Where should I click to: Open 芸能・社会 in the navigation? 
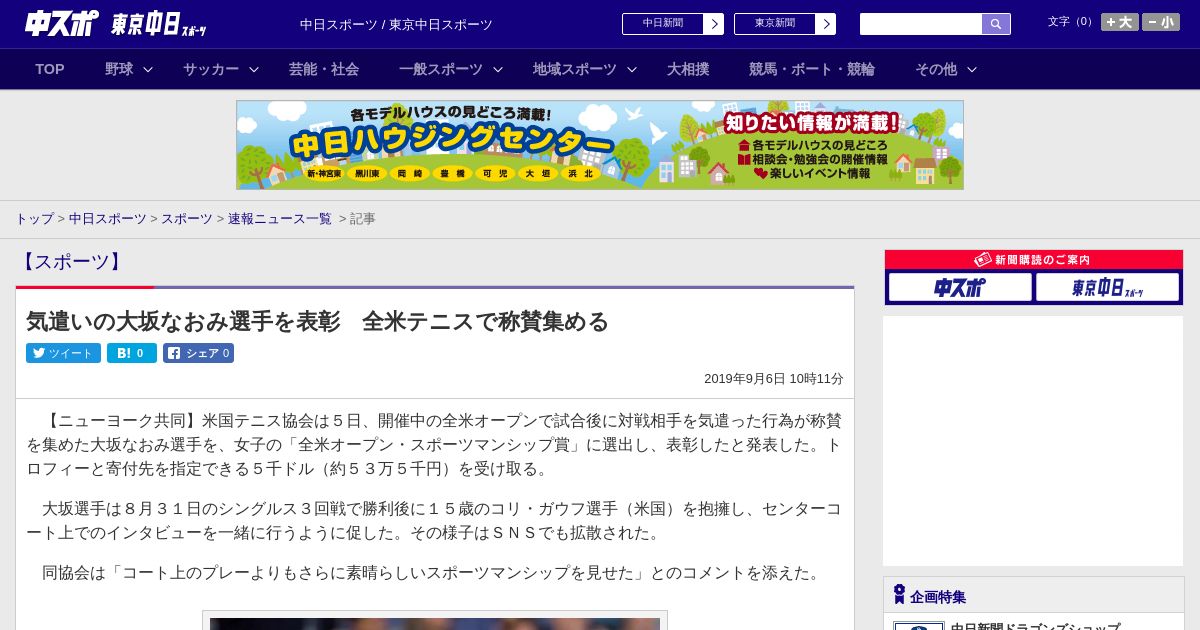pyautogui.click(x=324, y=69)
